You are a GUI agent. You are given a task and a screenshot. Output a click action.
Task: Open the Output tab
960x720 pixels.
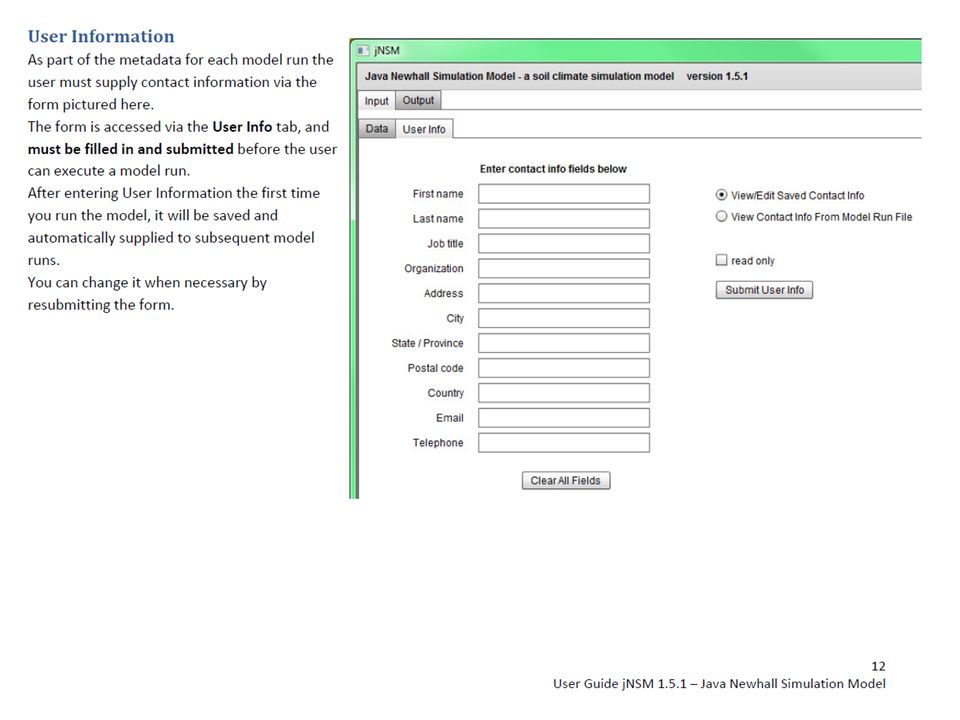(x=418, y=100)
